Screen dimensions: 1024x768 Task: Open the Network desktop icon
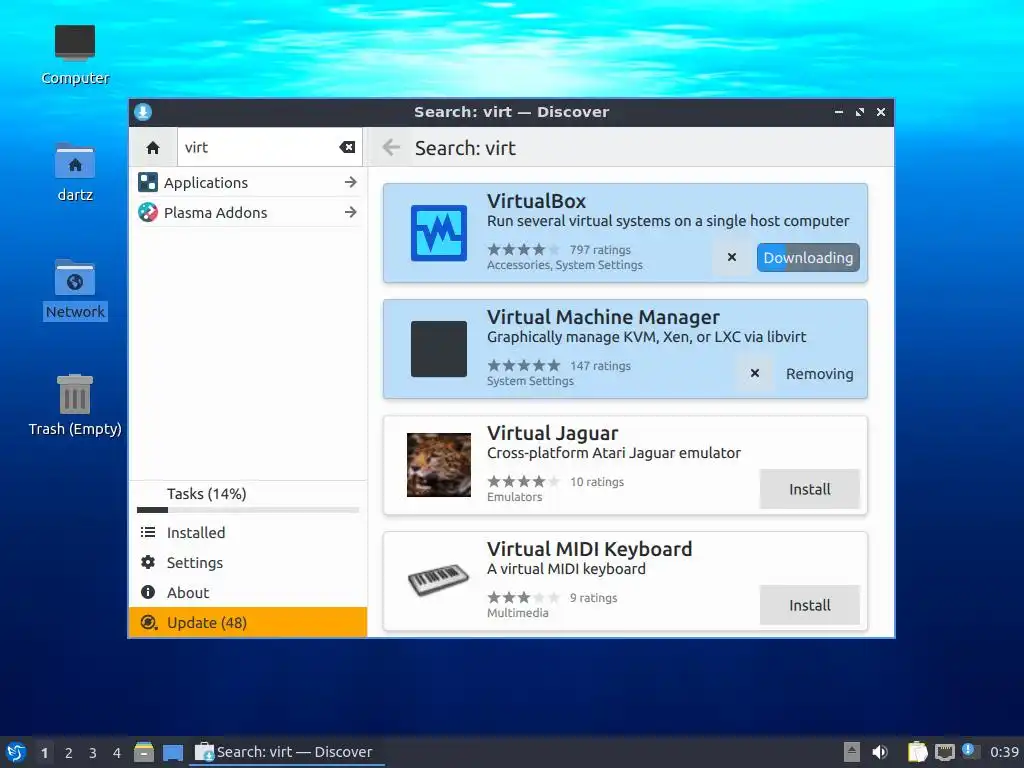tap(75, 289)
